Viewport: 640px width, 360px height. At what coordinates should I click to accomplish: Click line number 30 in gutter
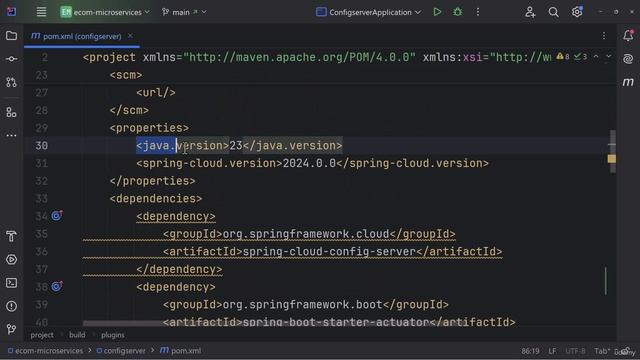(41, 146)
